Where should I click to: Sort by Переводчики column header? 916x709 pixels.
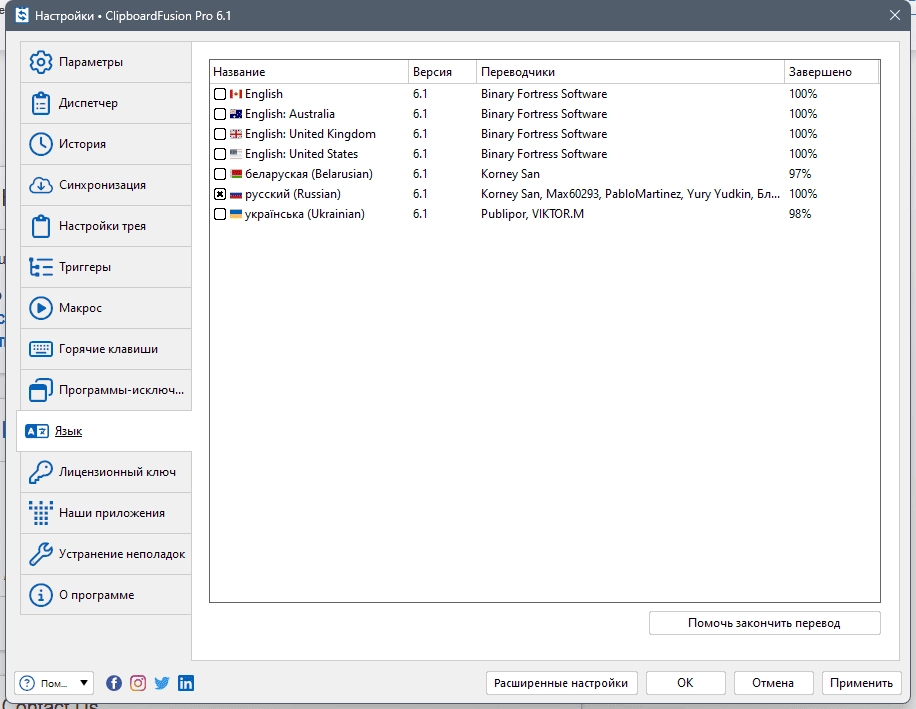(x=630, y=72)
